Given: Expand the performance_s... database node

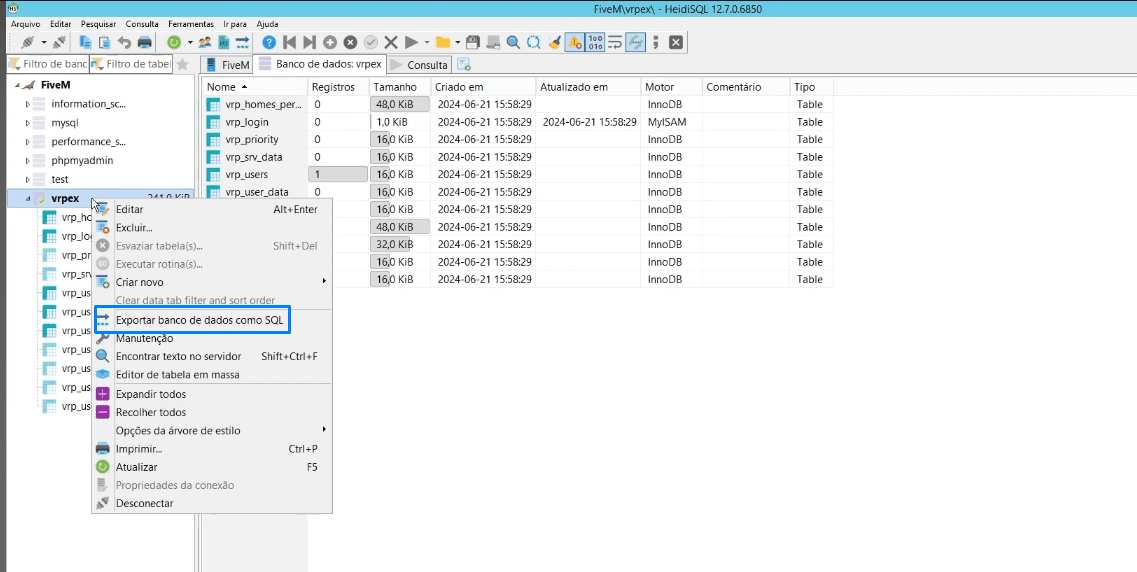Looking at the screenshot, I should click(x=28, y=141).
